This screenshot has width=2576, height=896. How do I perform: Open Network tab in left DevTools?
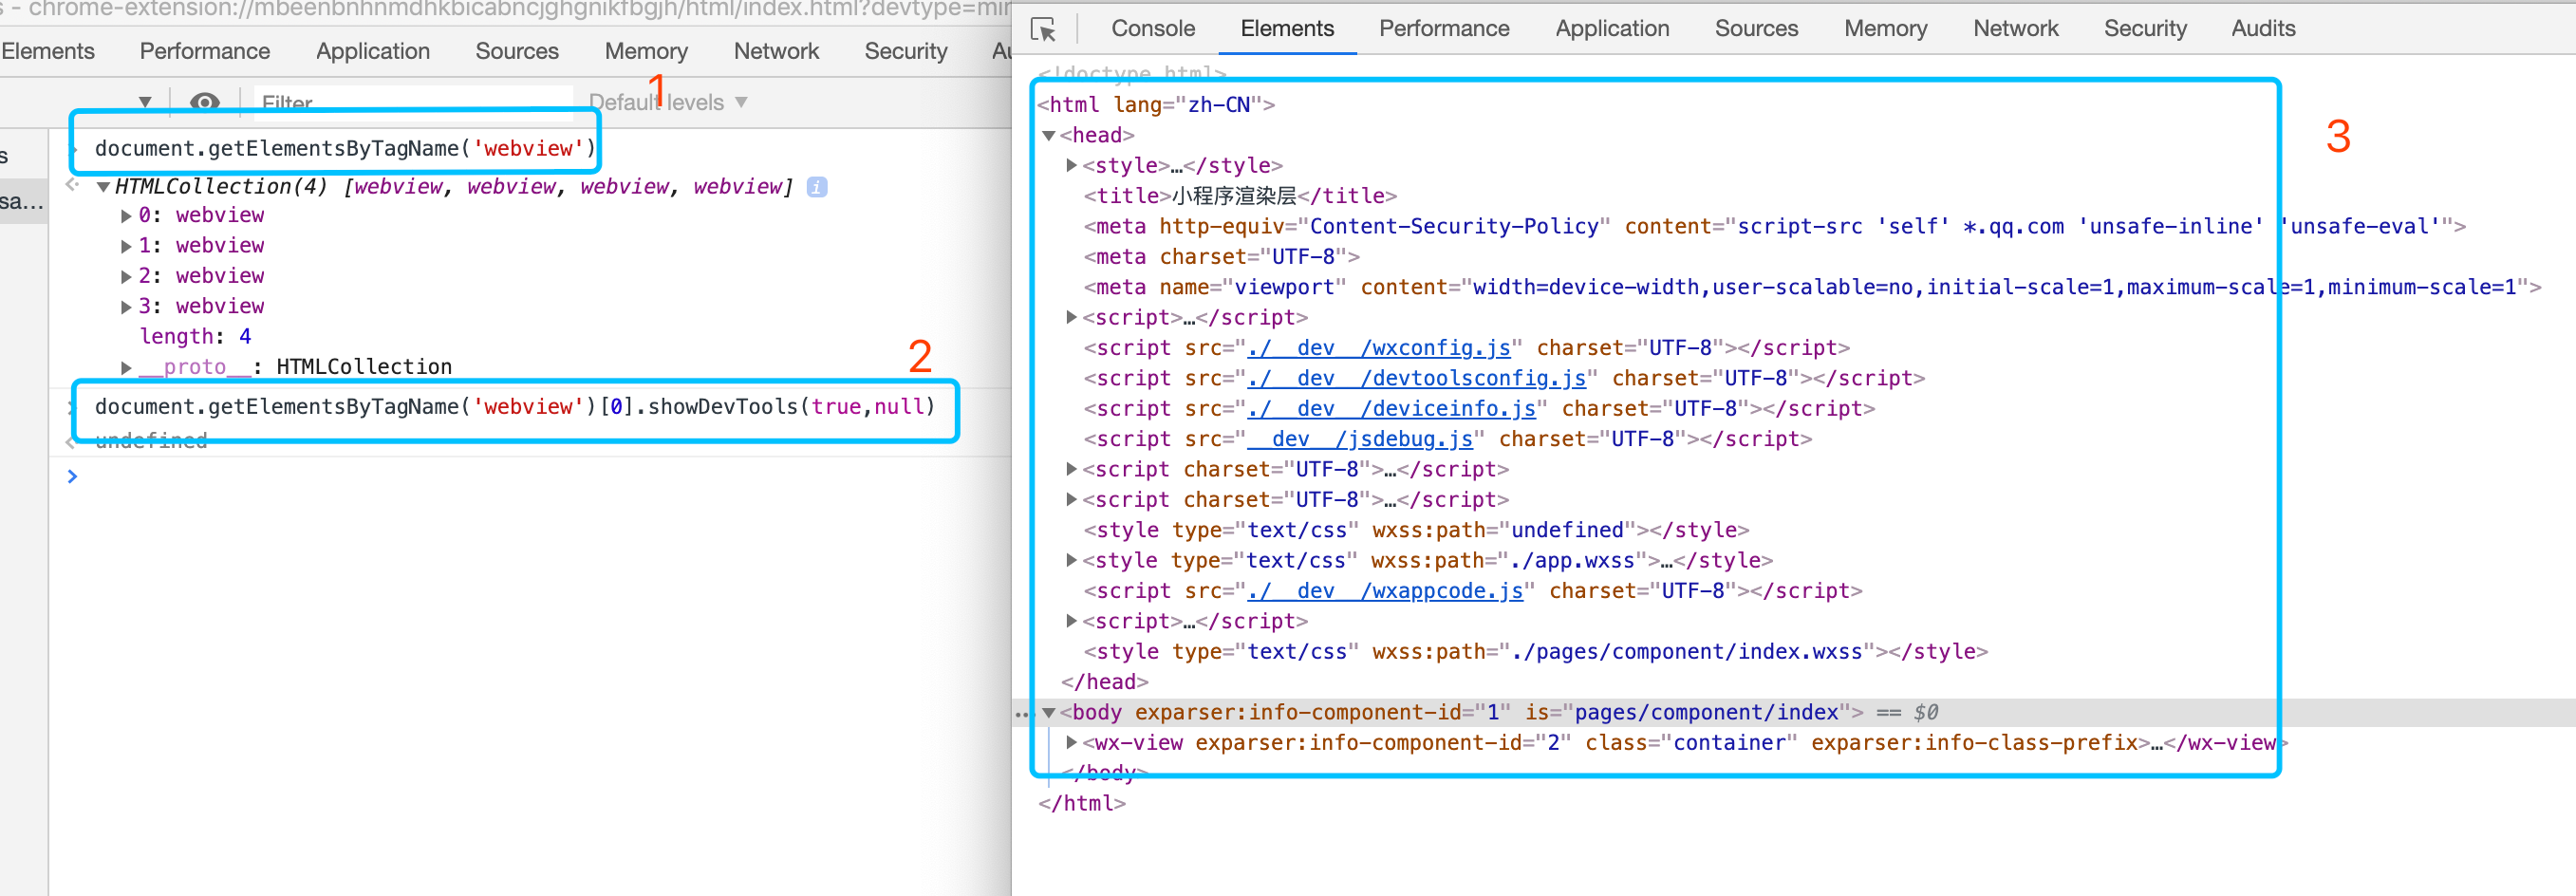pyautogui.click(x=776, y=51)
